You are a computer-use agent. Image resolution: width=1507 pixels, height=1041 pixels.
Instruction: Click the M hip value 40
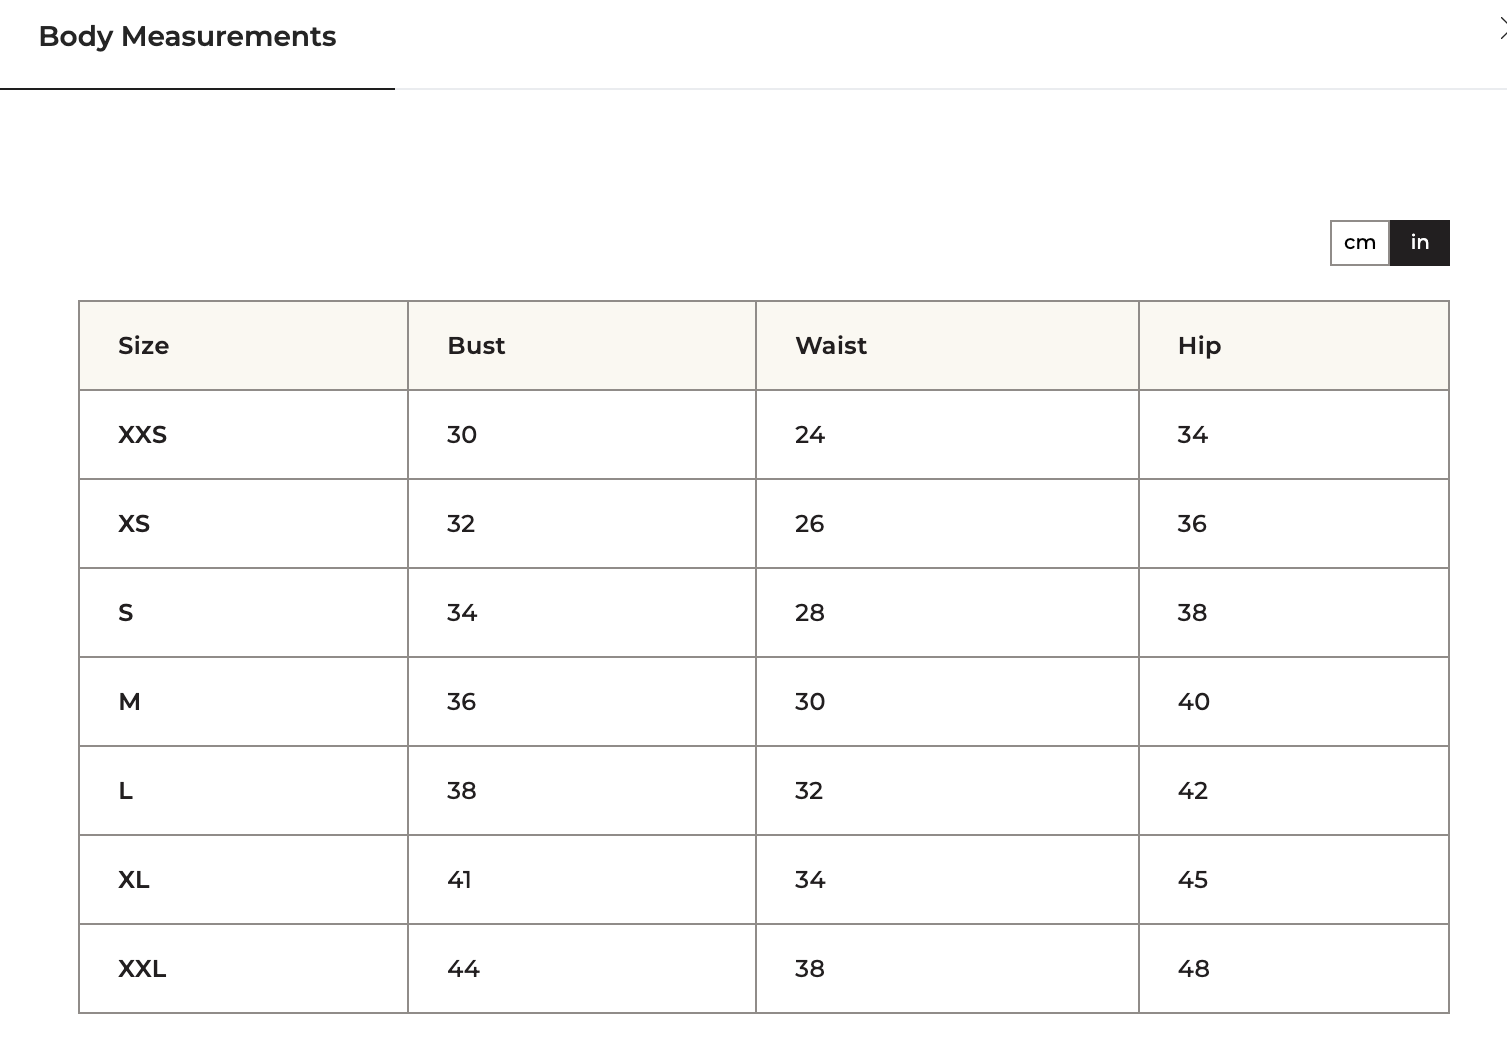[x=1194, y=702]
